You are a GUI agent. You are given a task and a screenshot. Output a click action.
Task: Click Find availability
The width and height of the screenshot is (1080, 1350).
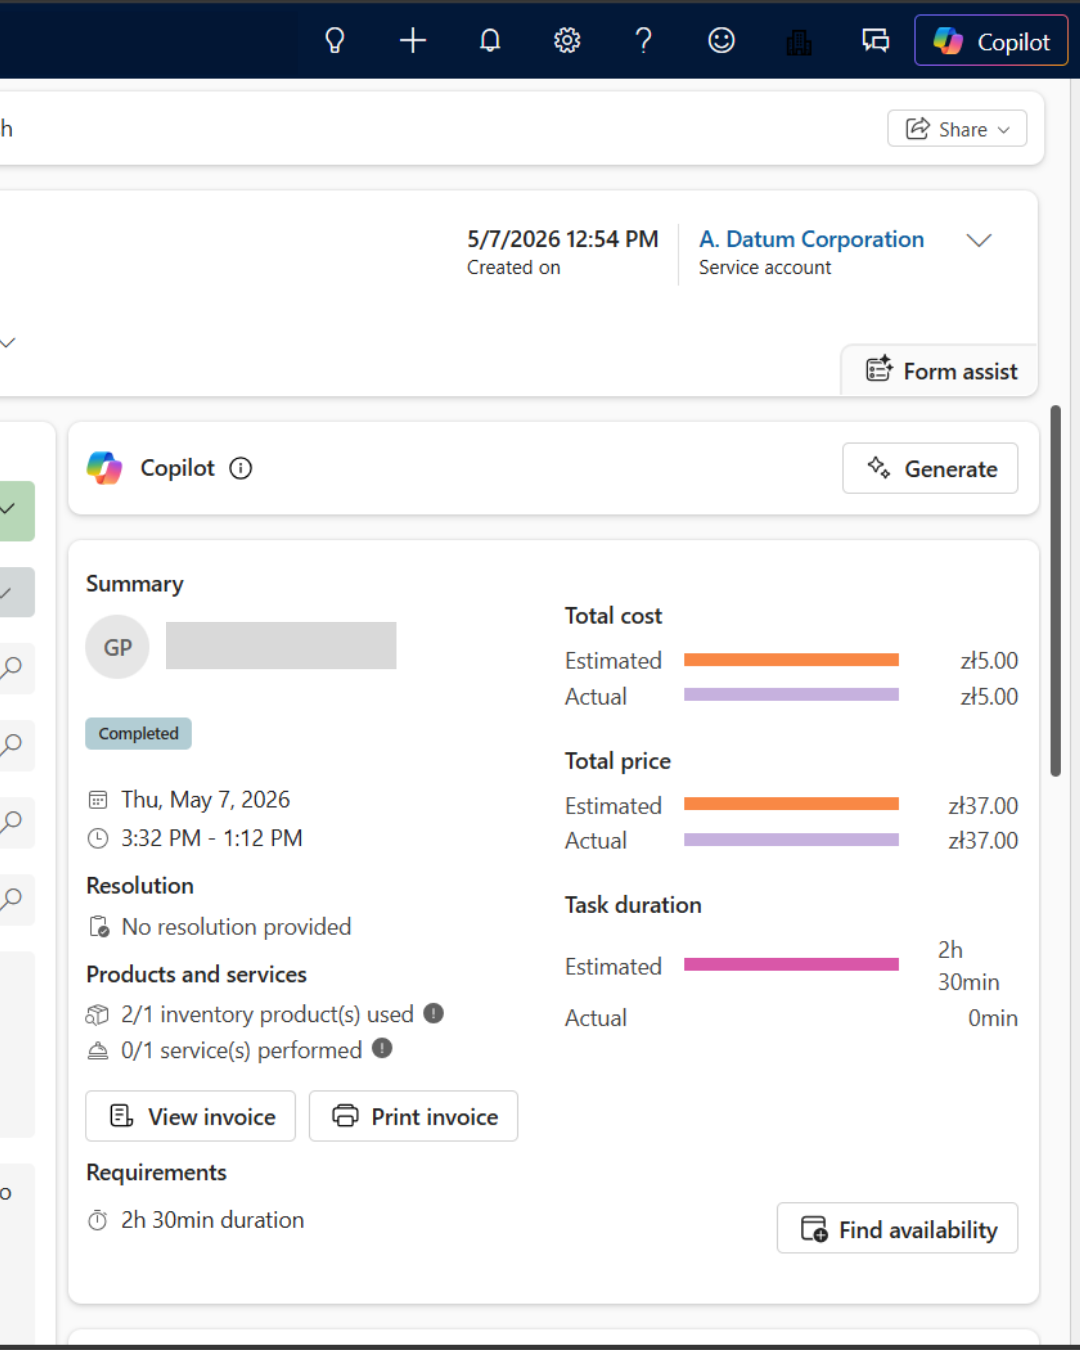pos(897,1228)
